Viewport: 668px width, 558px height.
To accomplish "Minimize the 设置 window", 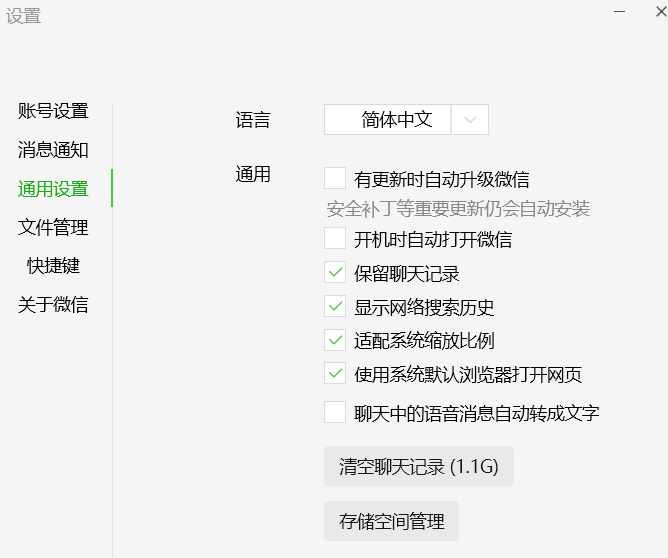I will pyautogui.click(x=619, y=12).
